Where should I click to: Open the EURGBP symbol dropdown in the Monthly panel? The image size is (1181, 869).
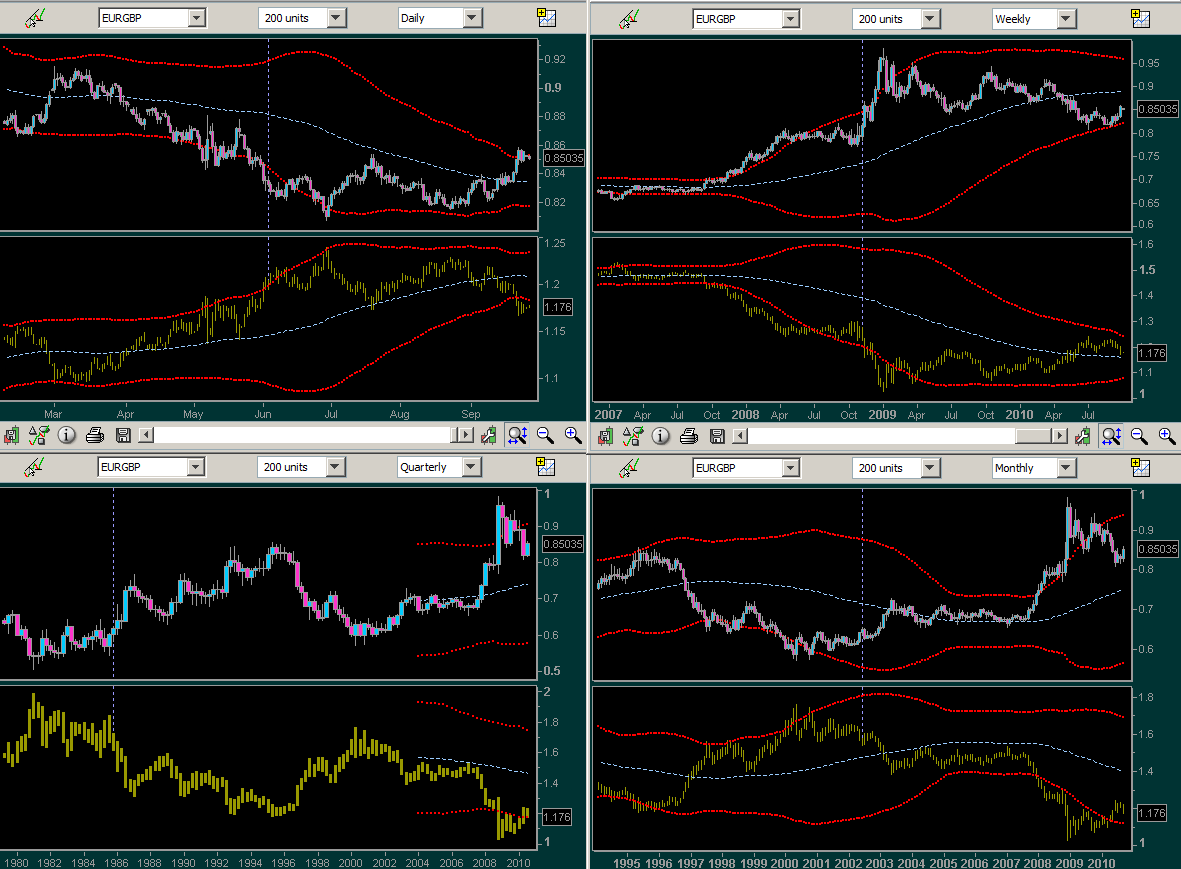point(791,468)
